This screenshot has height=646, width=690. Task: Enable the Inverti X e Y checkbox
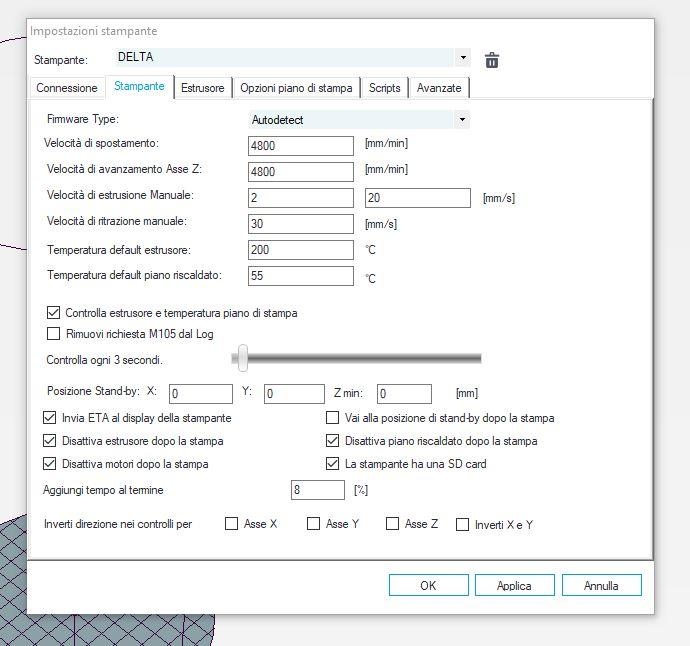point(462,524)
